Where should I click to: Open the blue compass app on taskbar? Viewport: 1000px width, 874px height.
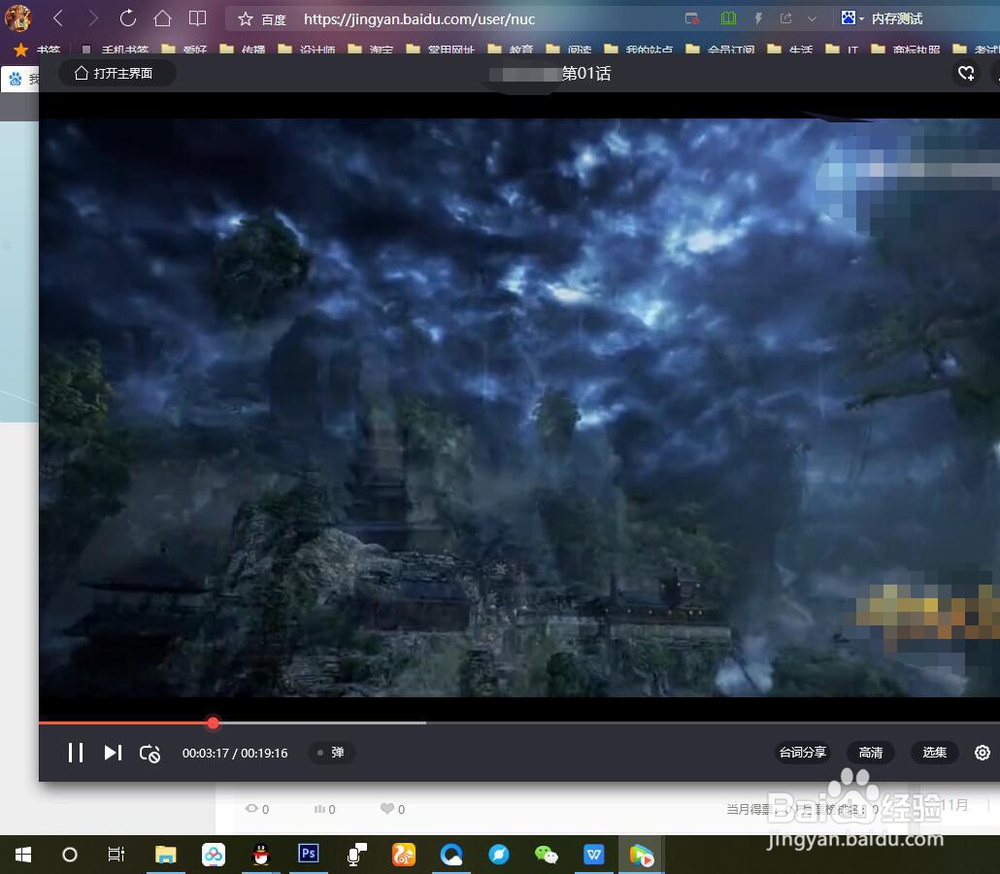tap(499, 854)
